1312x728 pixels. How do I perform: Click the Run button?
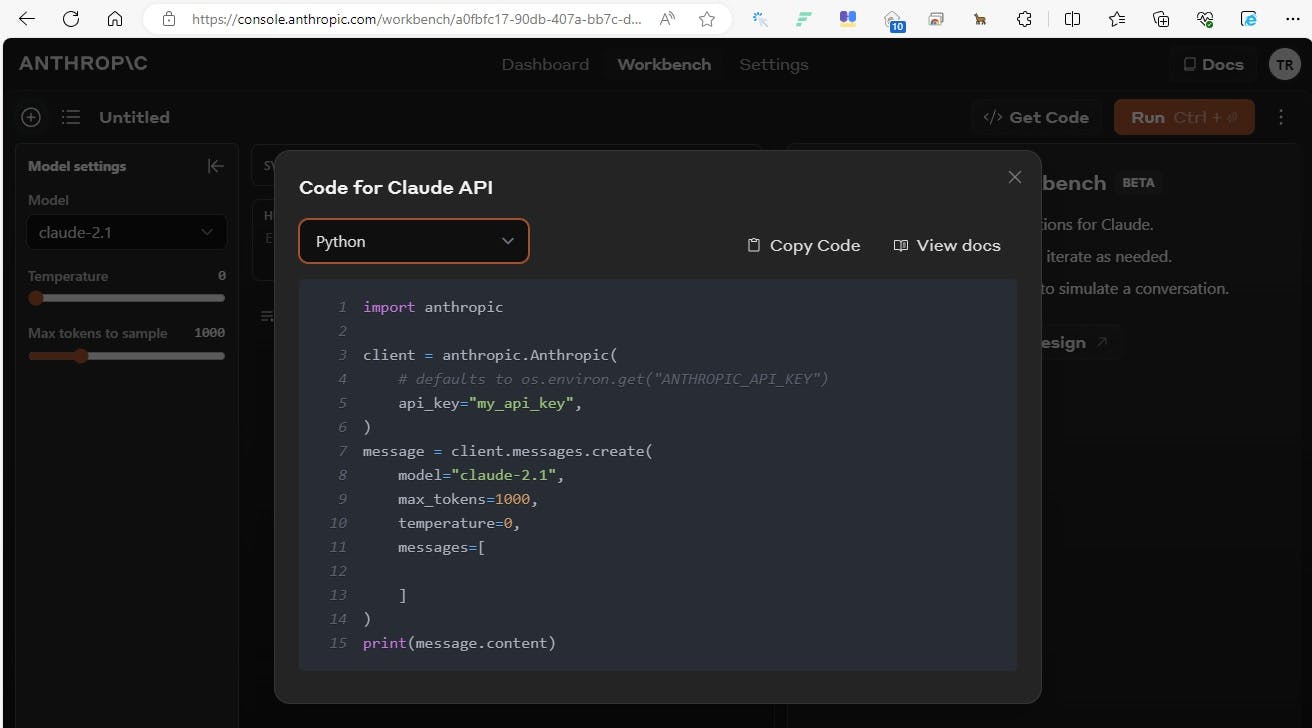[1184, 117]
